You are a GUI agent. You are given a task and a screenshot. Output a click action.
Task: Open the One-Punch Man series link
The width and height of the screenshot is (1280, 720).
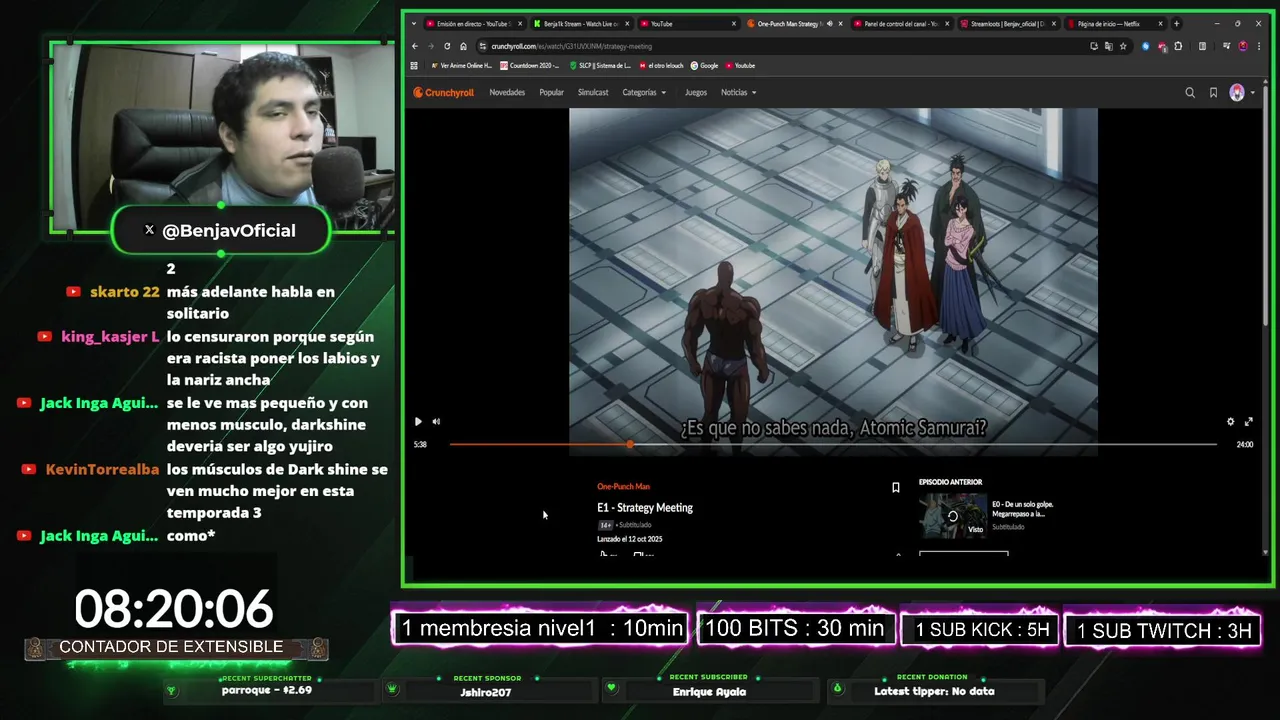tap(623, 486)
